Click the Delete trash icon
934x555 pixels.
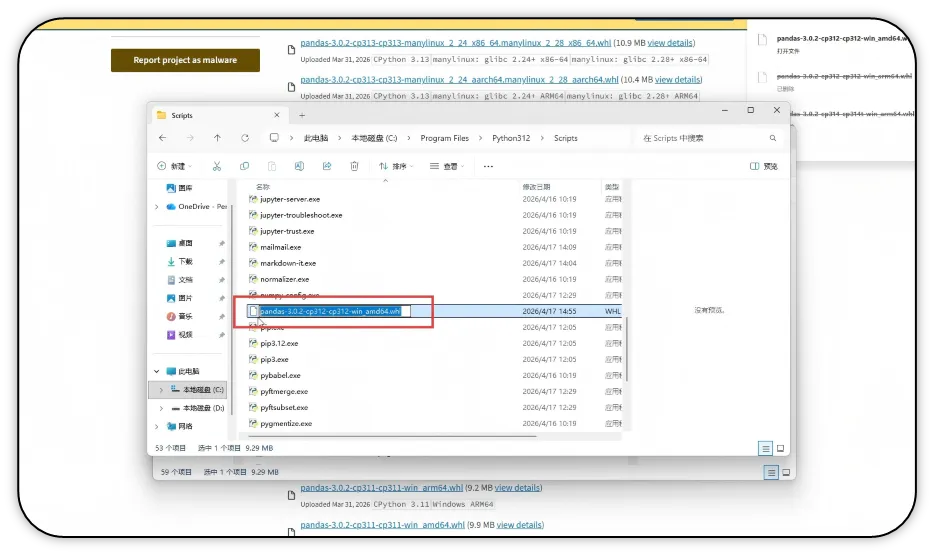pyautogui.click(x=354, y=166)
